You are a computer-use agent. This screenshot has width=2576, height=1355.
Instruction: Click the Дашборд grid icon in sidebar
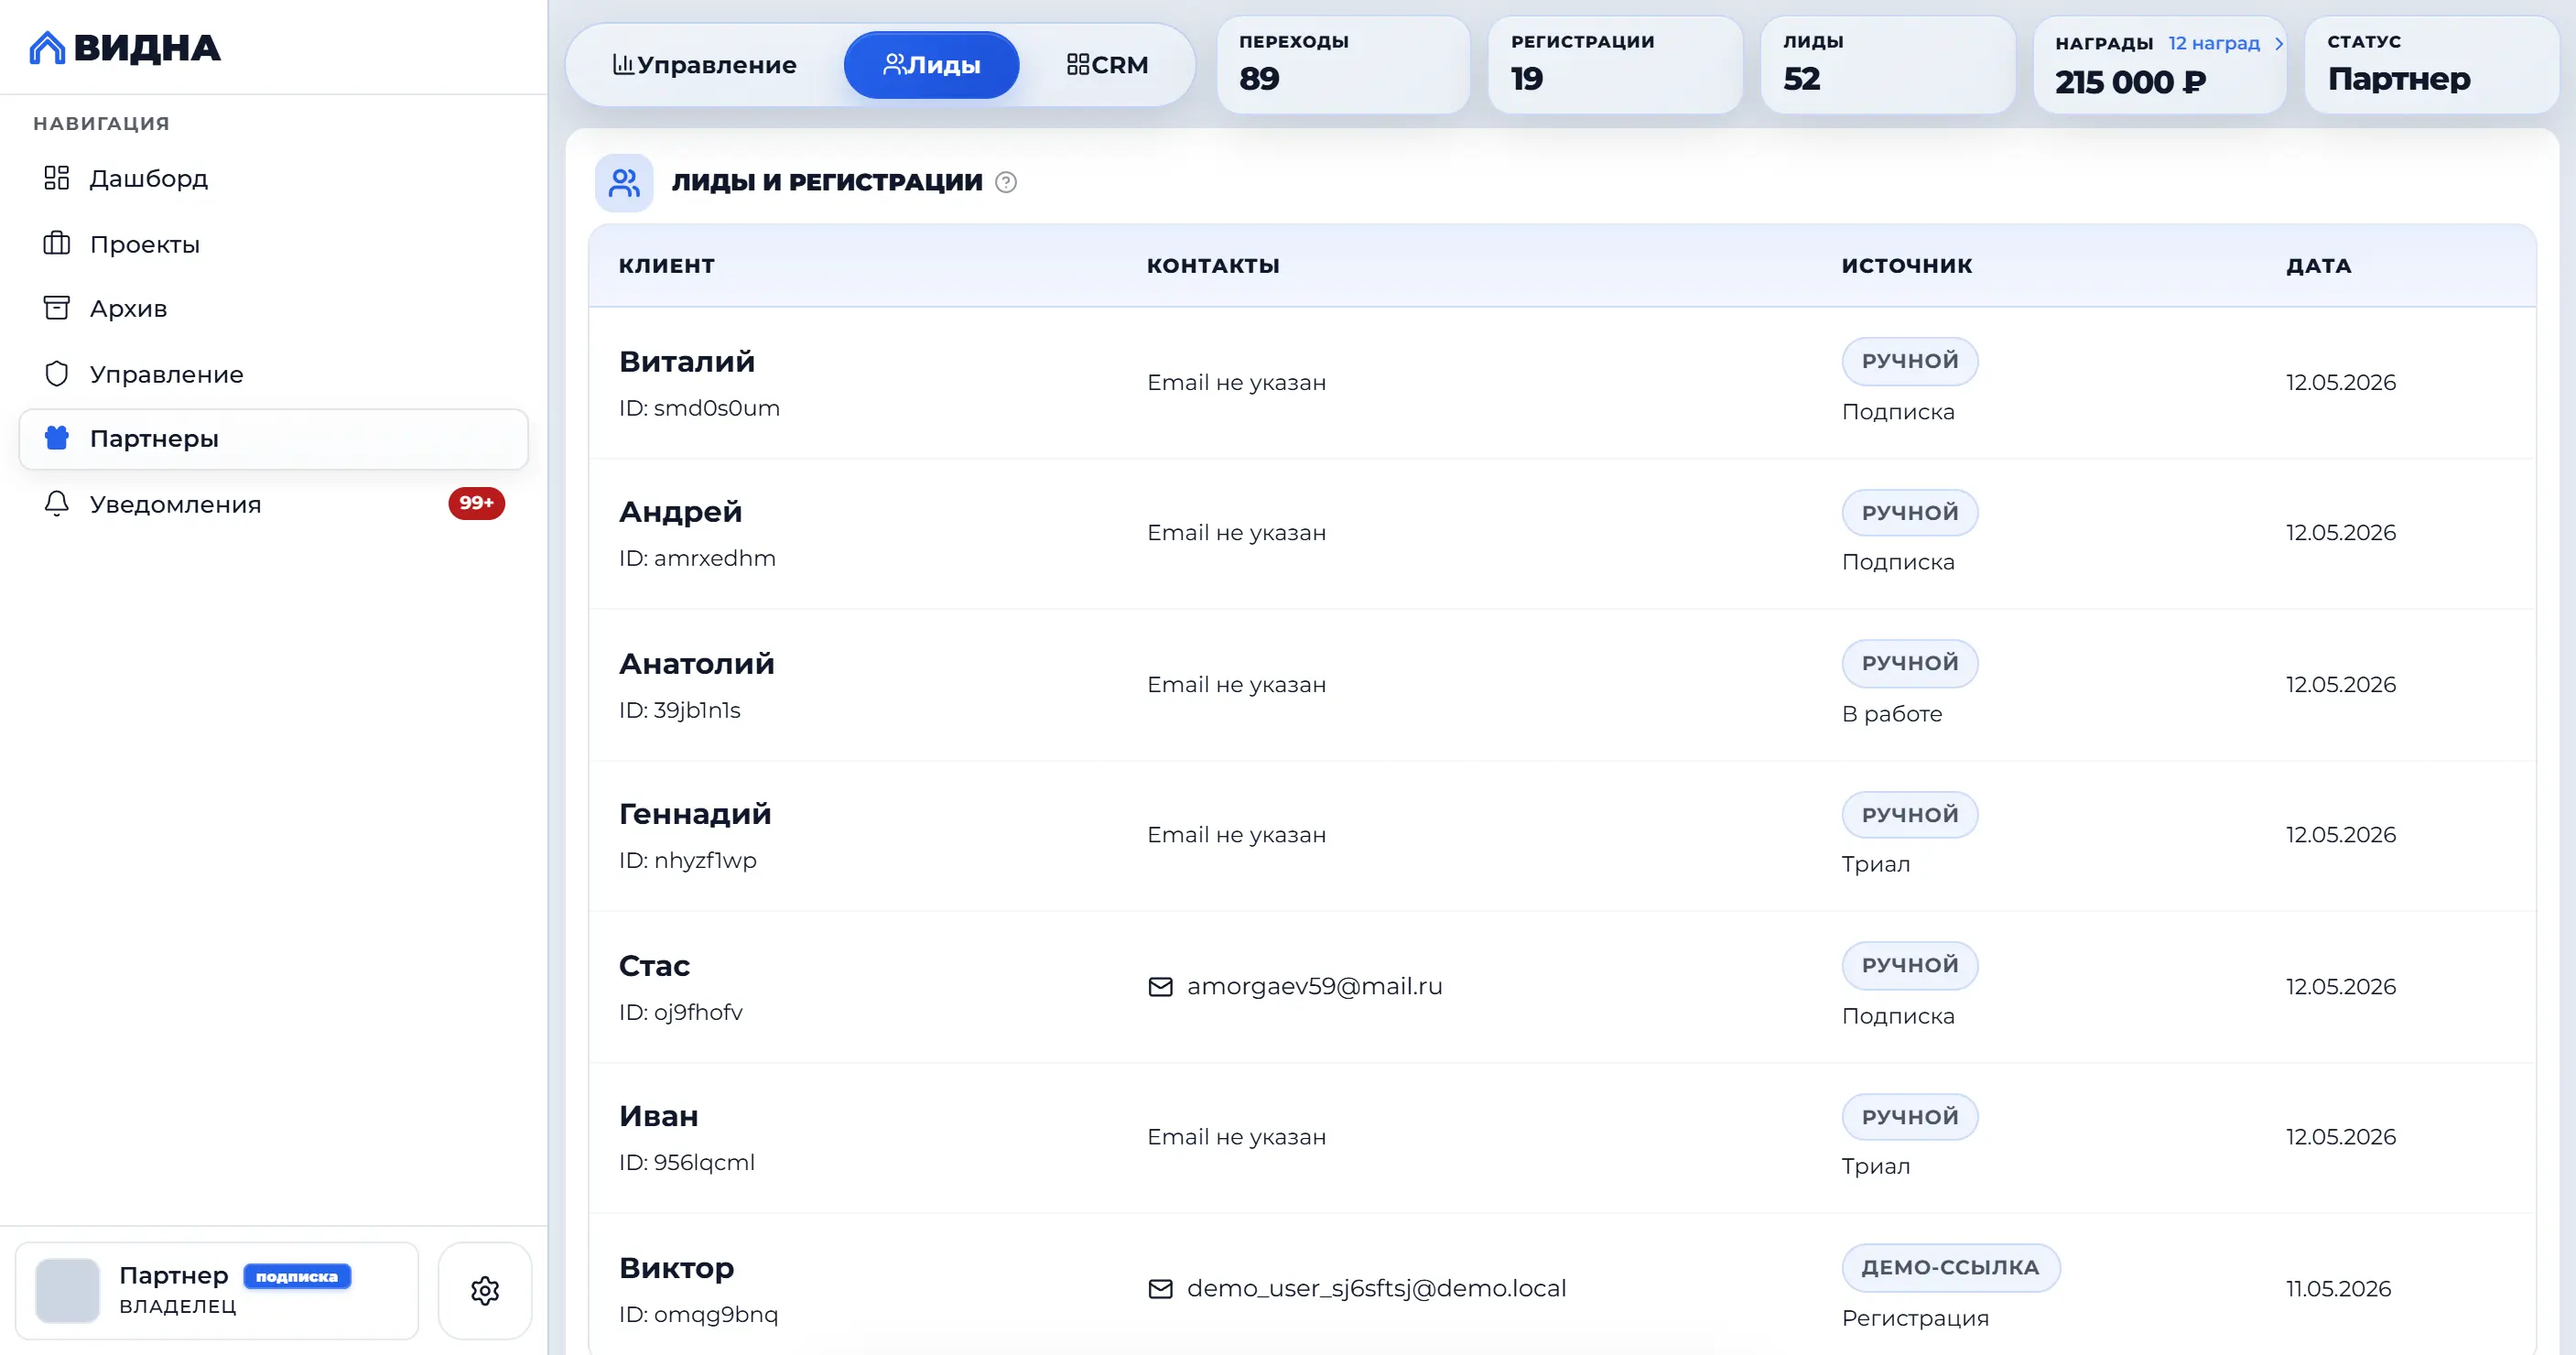pyautogui.click(x=57, y=178)
